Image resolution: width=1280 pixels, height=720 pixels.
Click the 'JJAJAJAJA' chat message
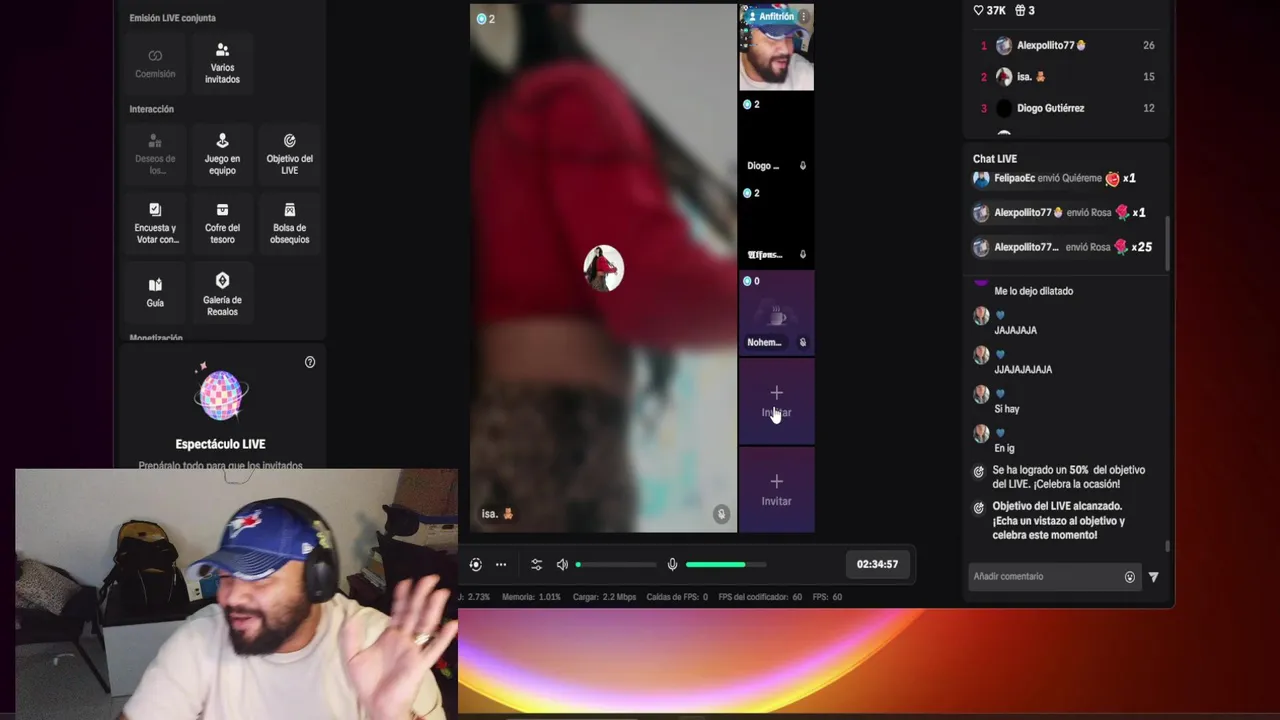[1023, 369]
